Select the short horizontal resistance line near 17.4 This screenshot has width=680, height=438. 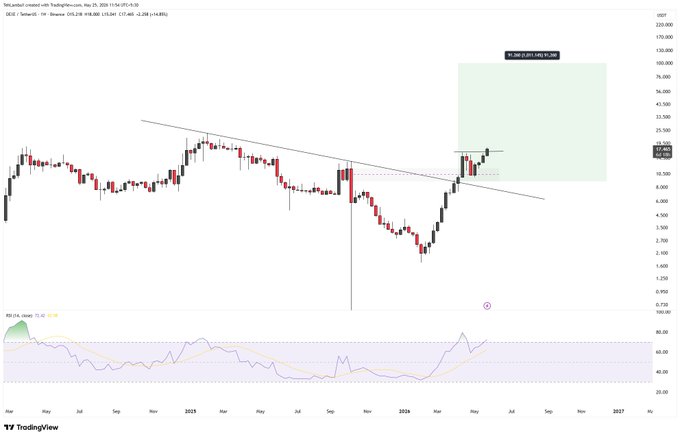click(x=479, y=151)
